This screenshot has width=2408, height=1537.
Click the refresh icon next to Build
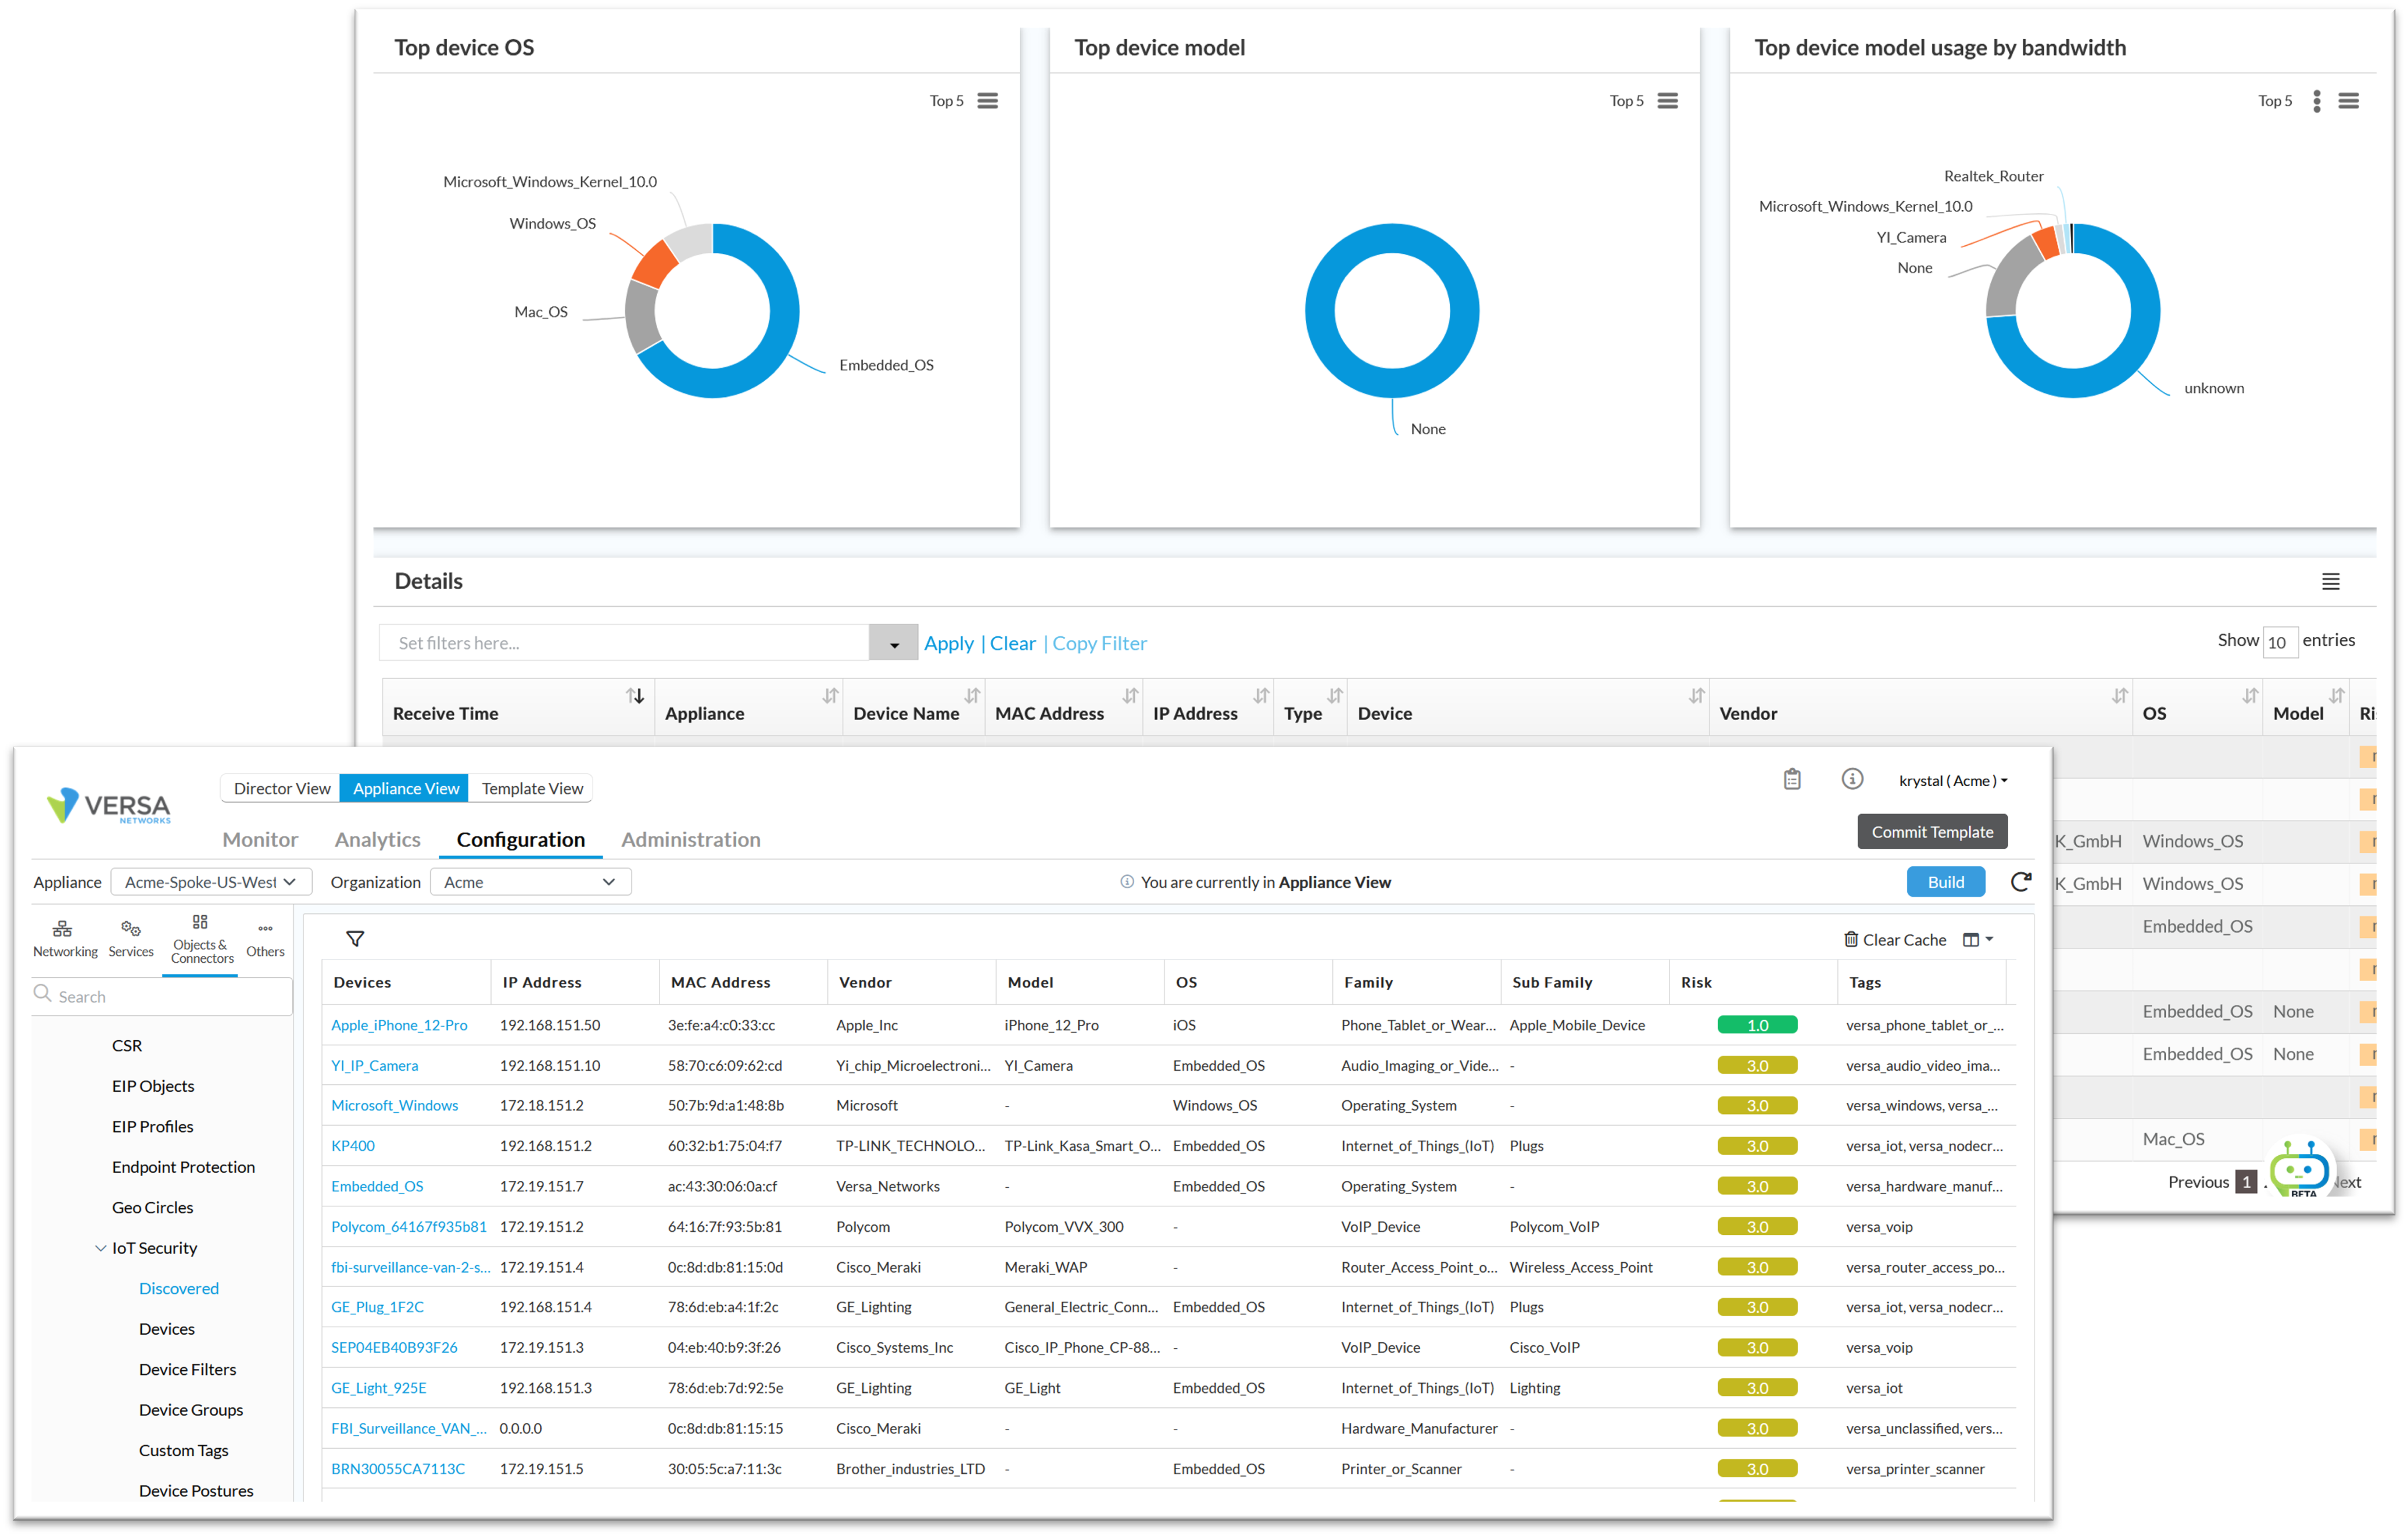pos(2020,881)
